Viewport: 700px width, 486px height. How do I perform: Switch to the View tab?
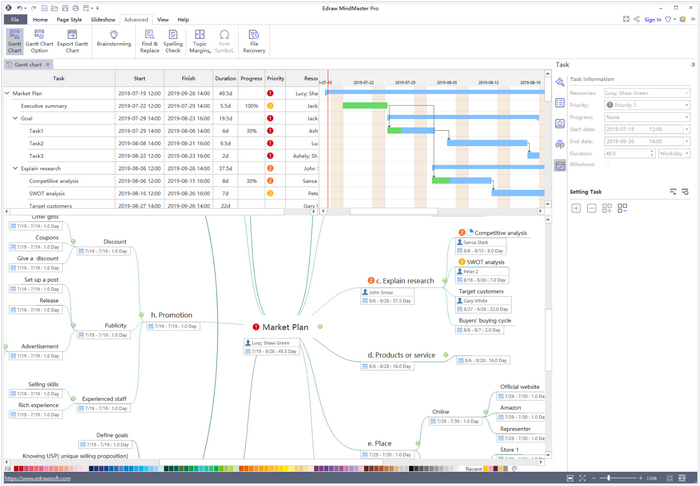(163, 20)
